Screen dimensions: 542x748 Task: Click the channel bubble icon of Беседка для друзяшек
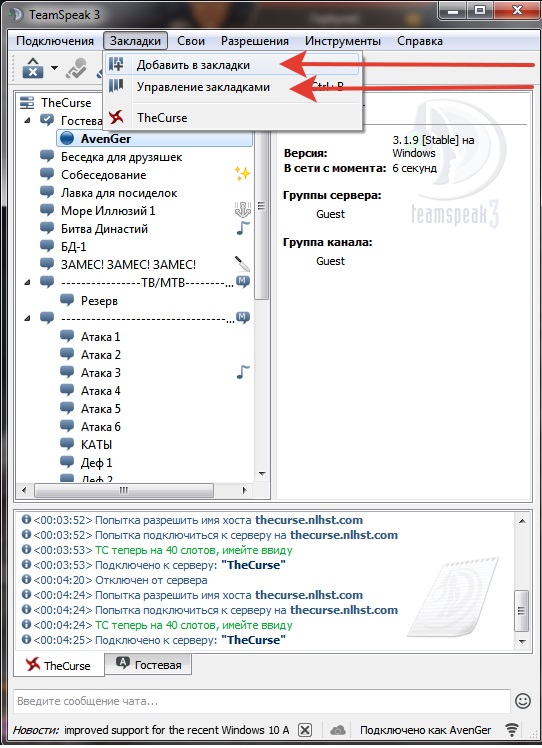click(x=47, y=156)
